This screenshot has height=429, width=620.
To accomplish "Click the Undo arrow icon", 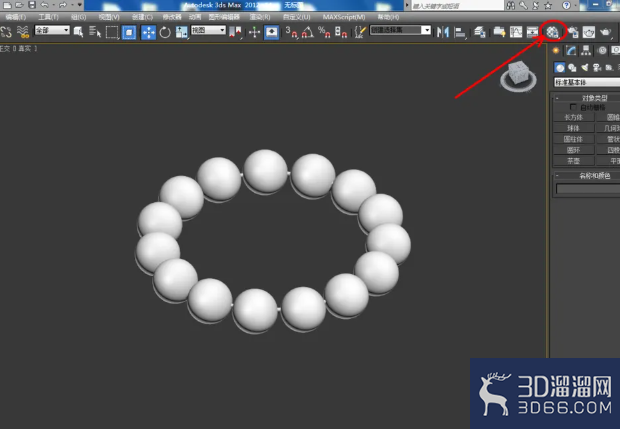I will point(44,5).
